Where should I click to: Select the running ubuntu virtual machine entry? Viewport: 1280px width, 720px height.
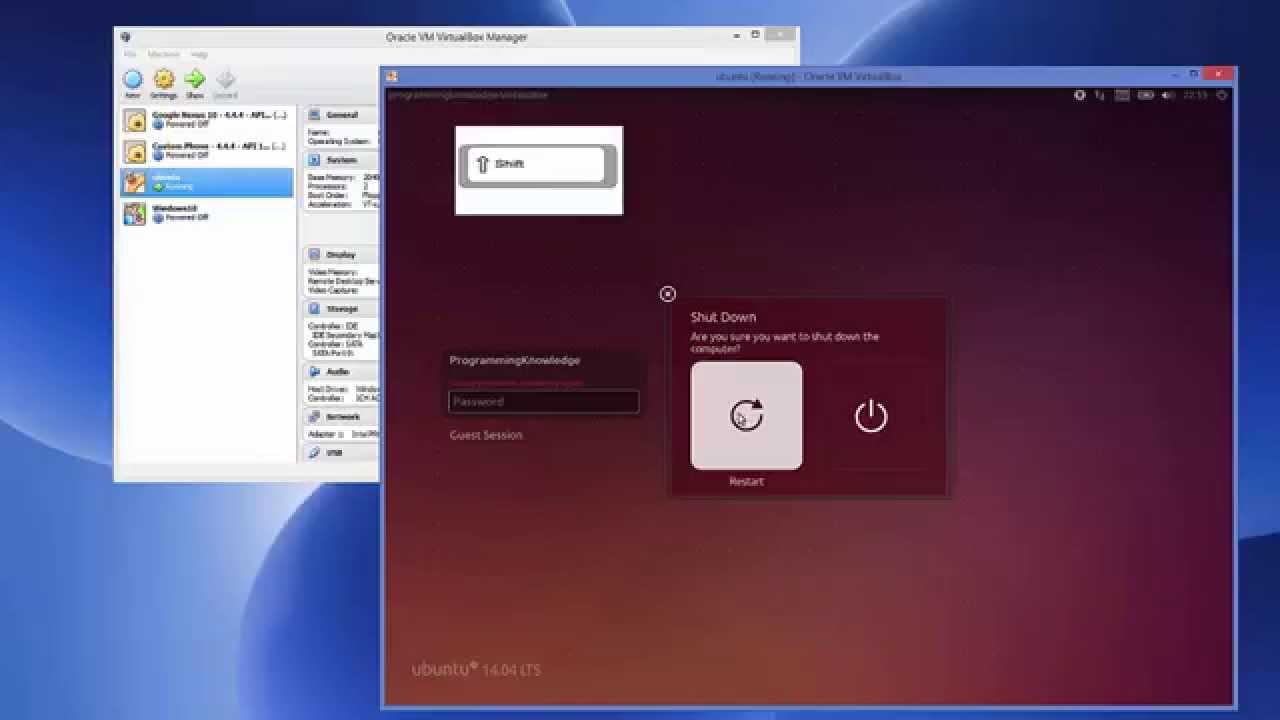coord(207,182)
